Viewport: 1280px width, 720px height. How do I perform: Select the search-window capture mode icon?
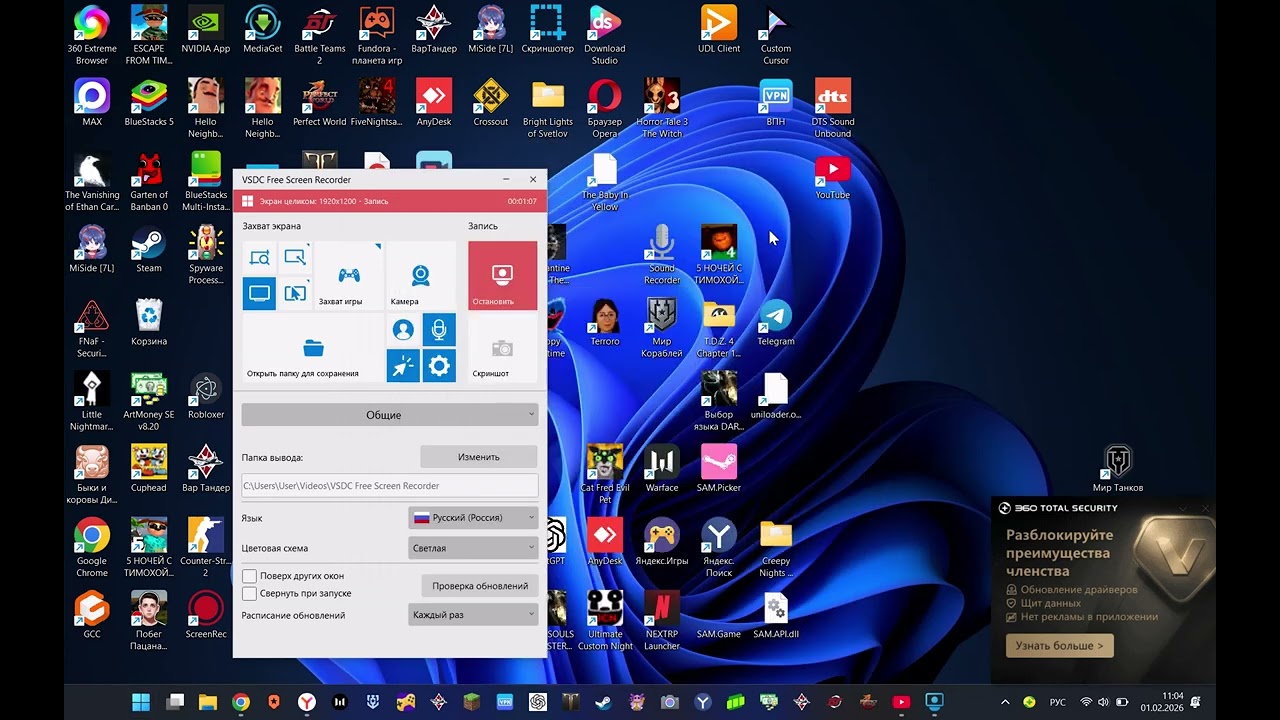tap(259, 258)
